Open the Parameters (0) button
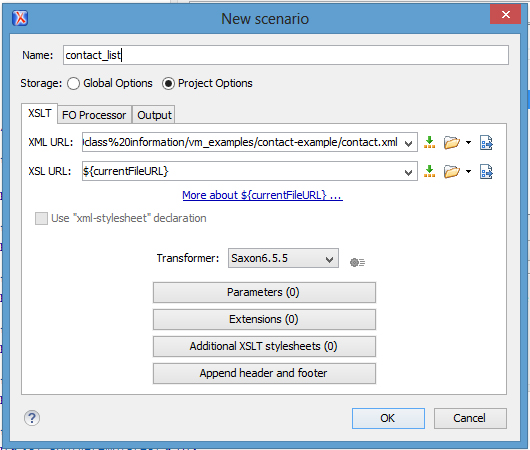Viewport: 530px width, 450px height. 264,292
